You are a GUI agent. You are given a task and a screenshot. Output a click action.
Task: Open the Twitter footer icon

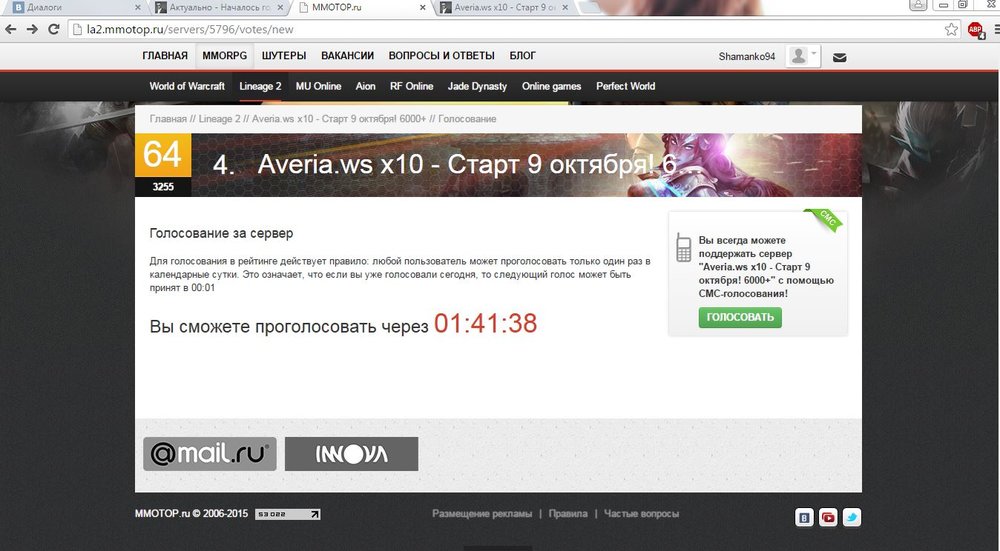click(x=851, y=517)
